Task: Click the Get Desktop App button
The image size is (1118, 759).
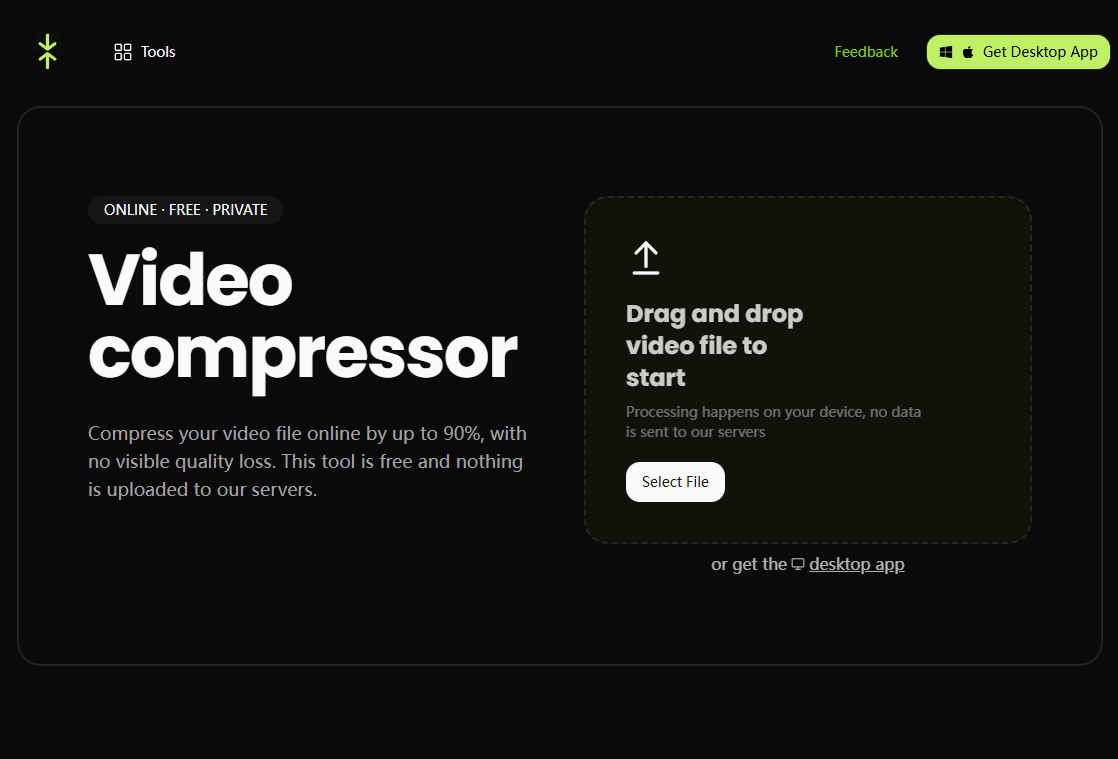Action: 1017,52
